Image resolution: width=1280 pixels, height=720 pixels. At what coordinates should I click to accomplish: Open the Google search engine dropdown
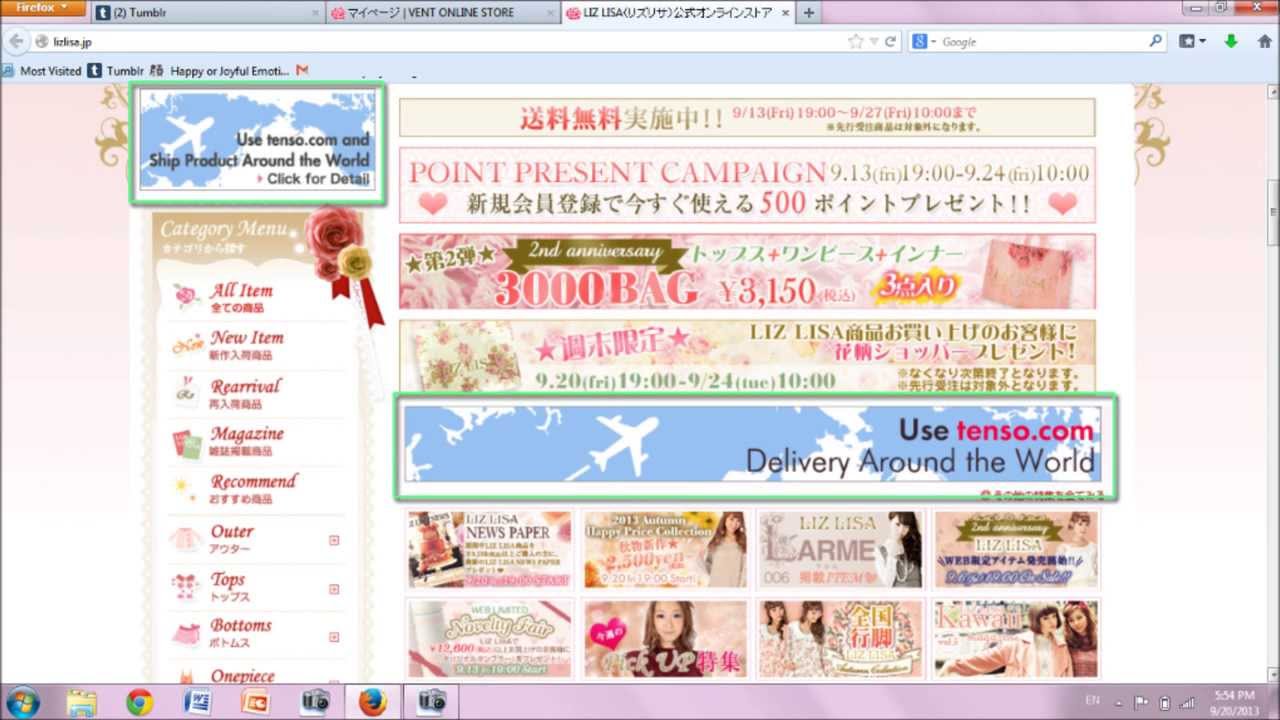tap(924, 42)
